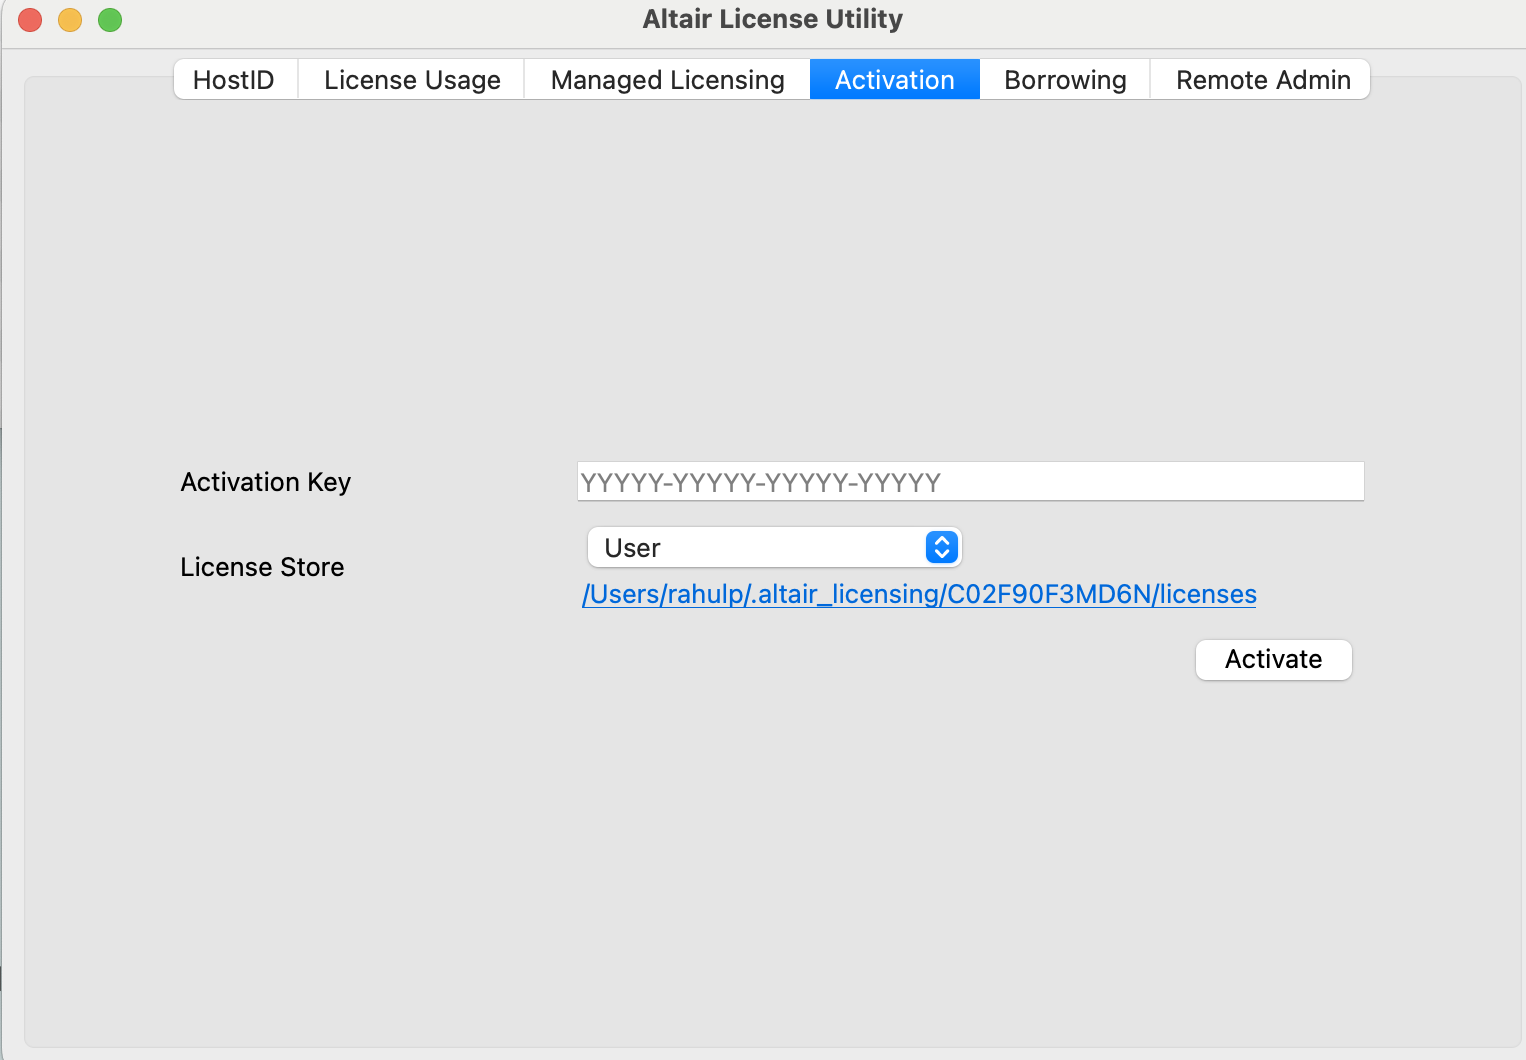Open the License Usage tab
The image size is (1526, 1060).
411,79
